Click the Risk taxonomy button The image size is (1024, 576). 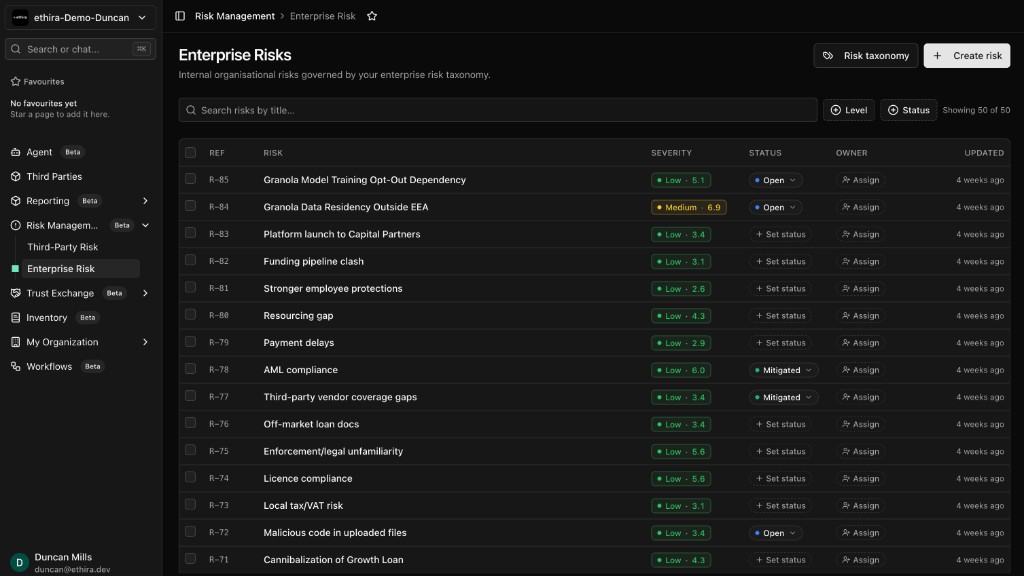(x=865, y=56)
